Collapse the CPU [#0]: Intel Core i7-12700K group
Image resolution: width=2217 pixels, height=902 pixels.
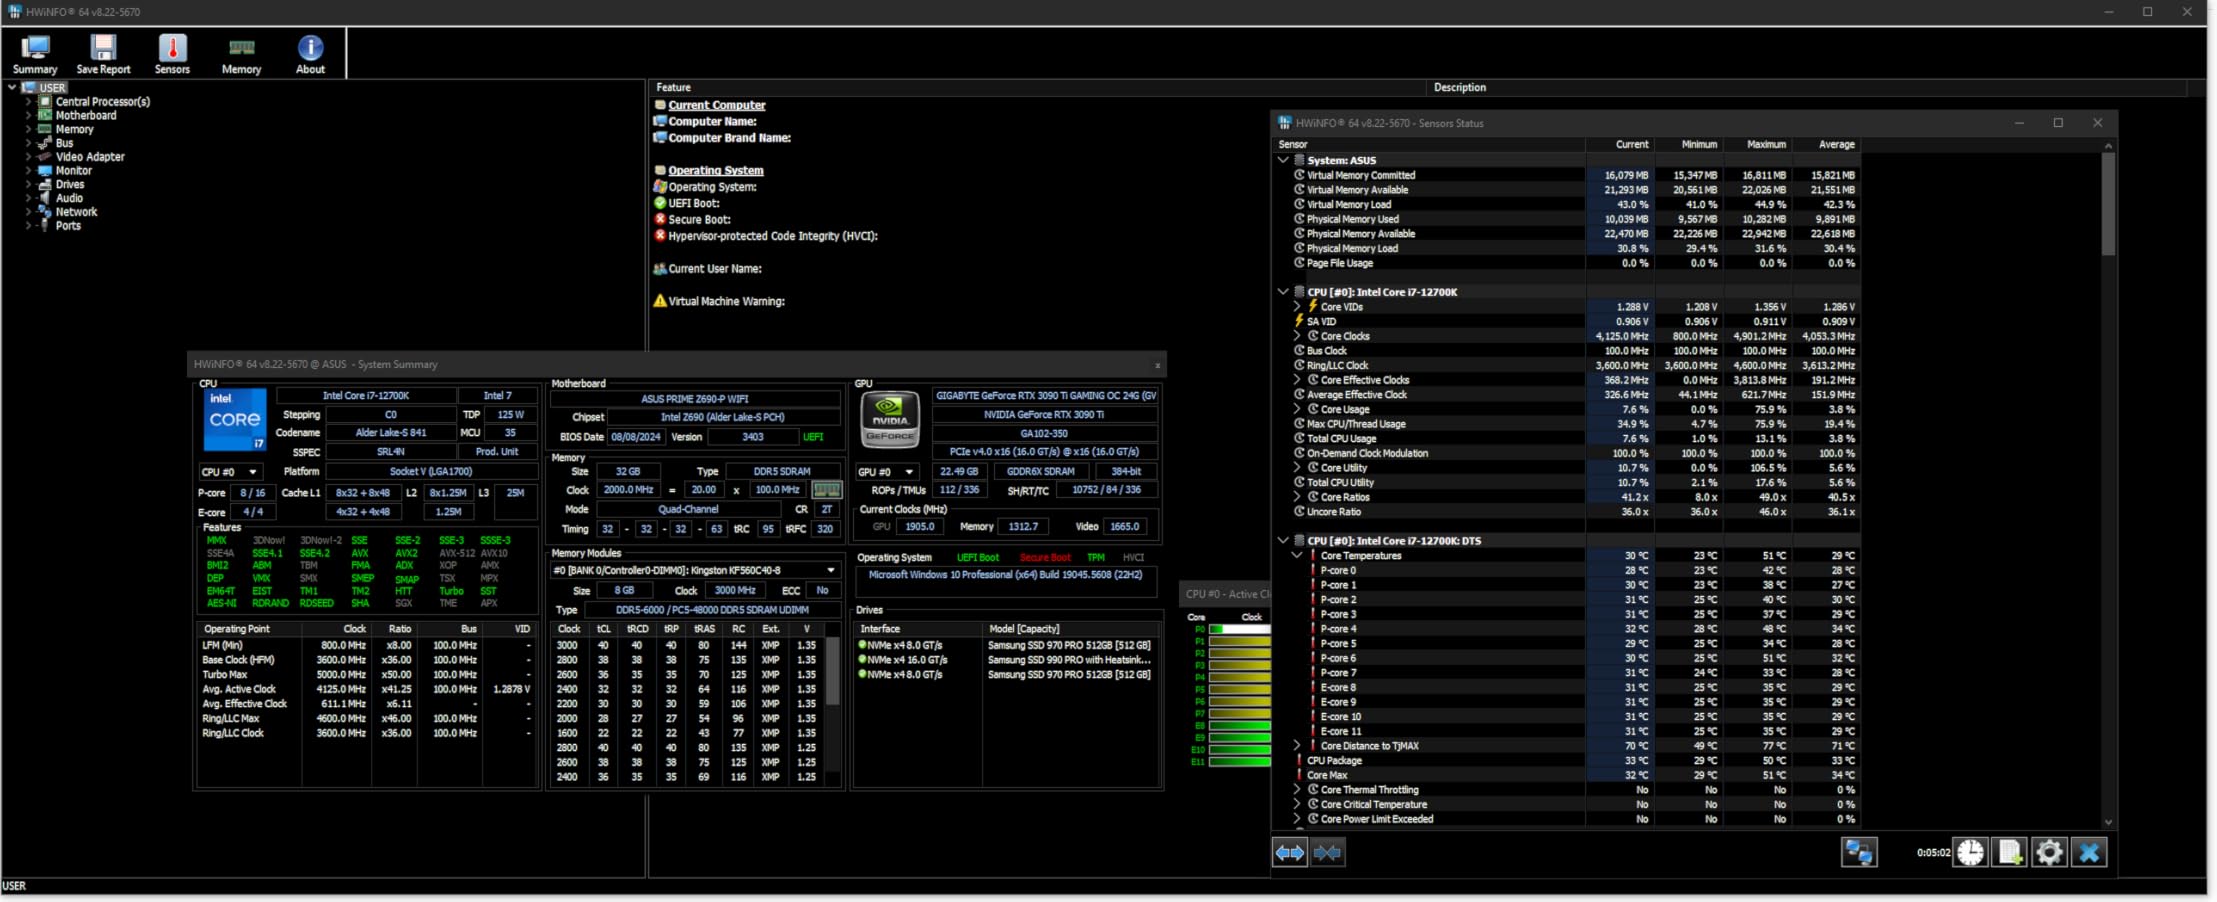click(x=1283, y=292)
